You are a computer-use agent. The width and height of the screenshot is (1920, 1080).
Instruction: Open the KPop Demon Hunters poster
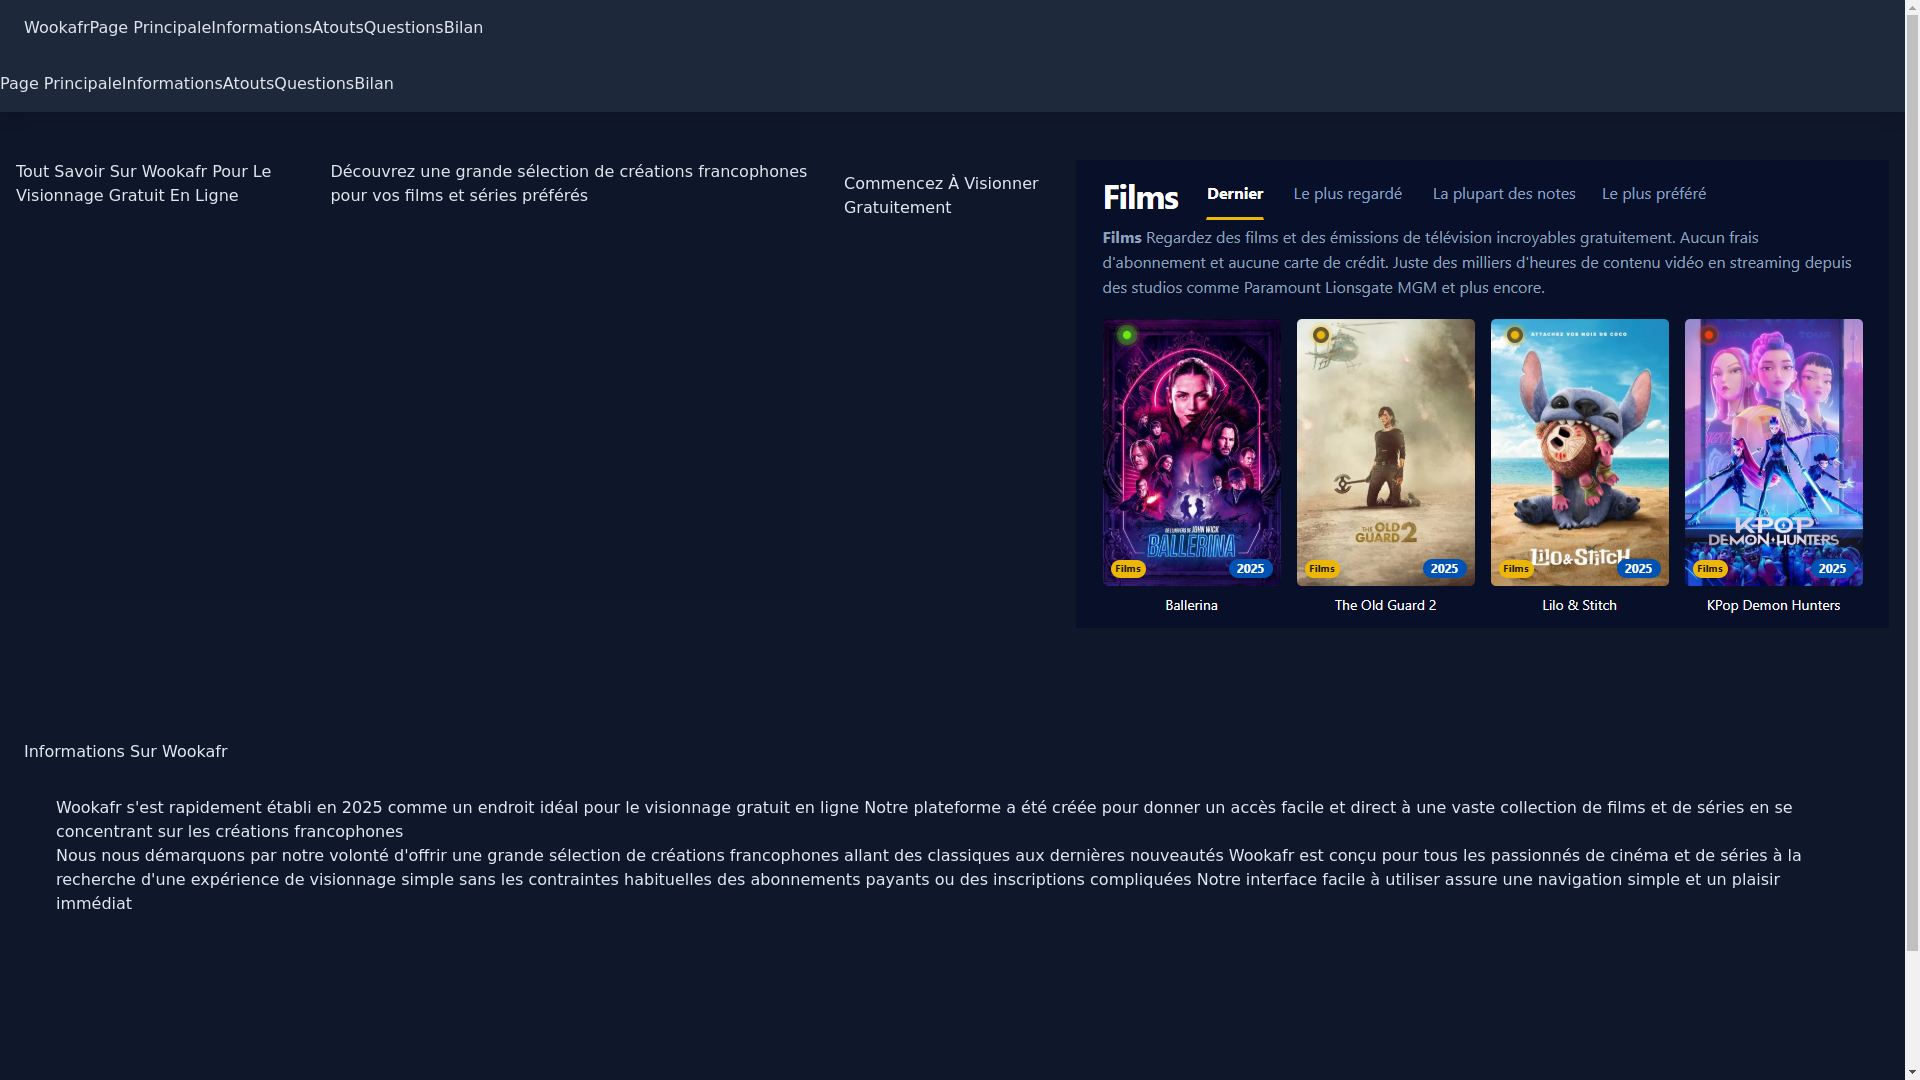1774,452
